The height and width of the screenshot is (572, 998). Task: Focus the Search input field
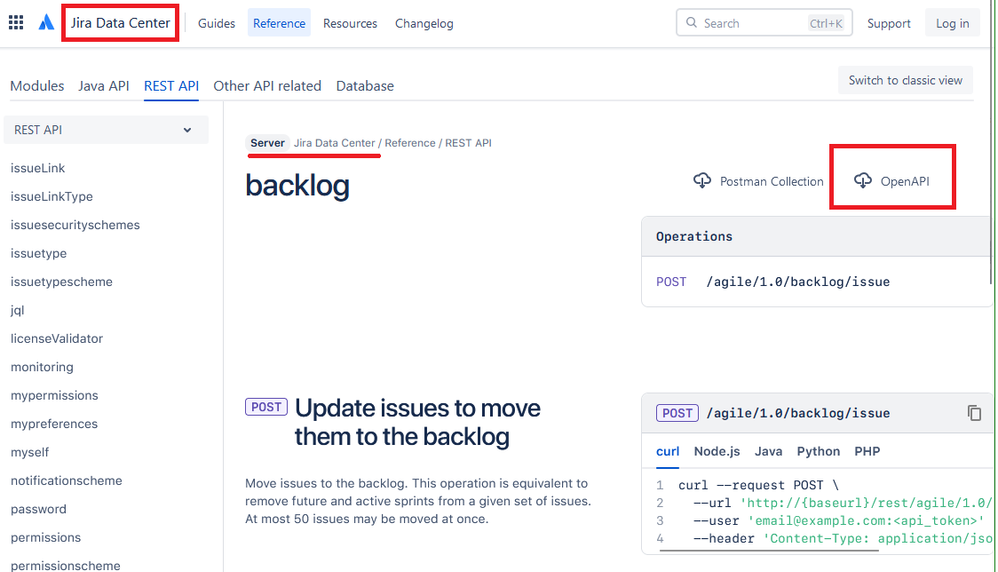pyautogui.click(x=764, y=23)
